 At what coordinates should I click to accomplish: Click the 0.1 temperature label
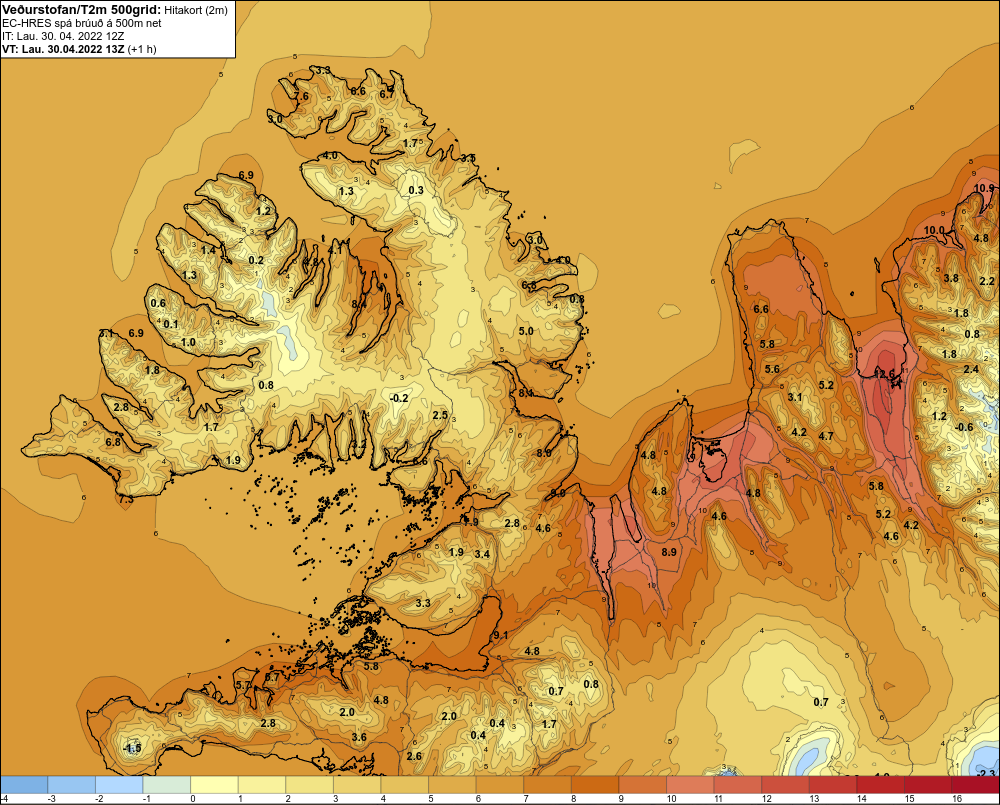point(171,324)
